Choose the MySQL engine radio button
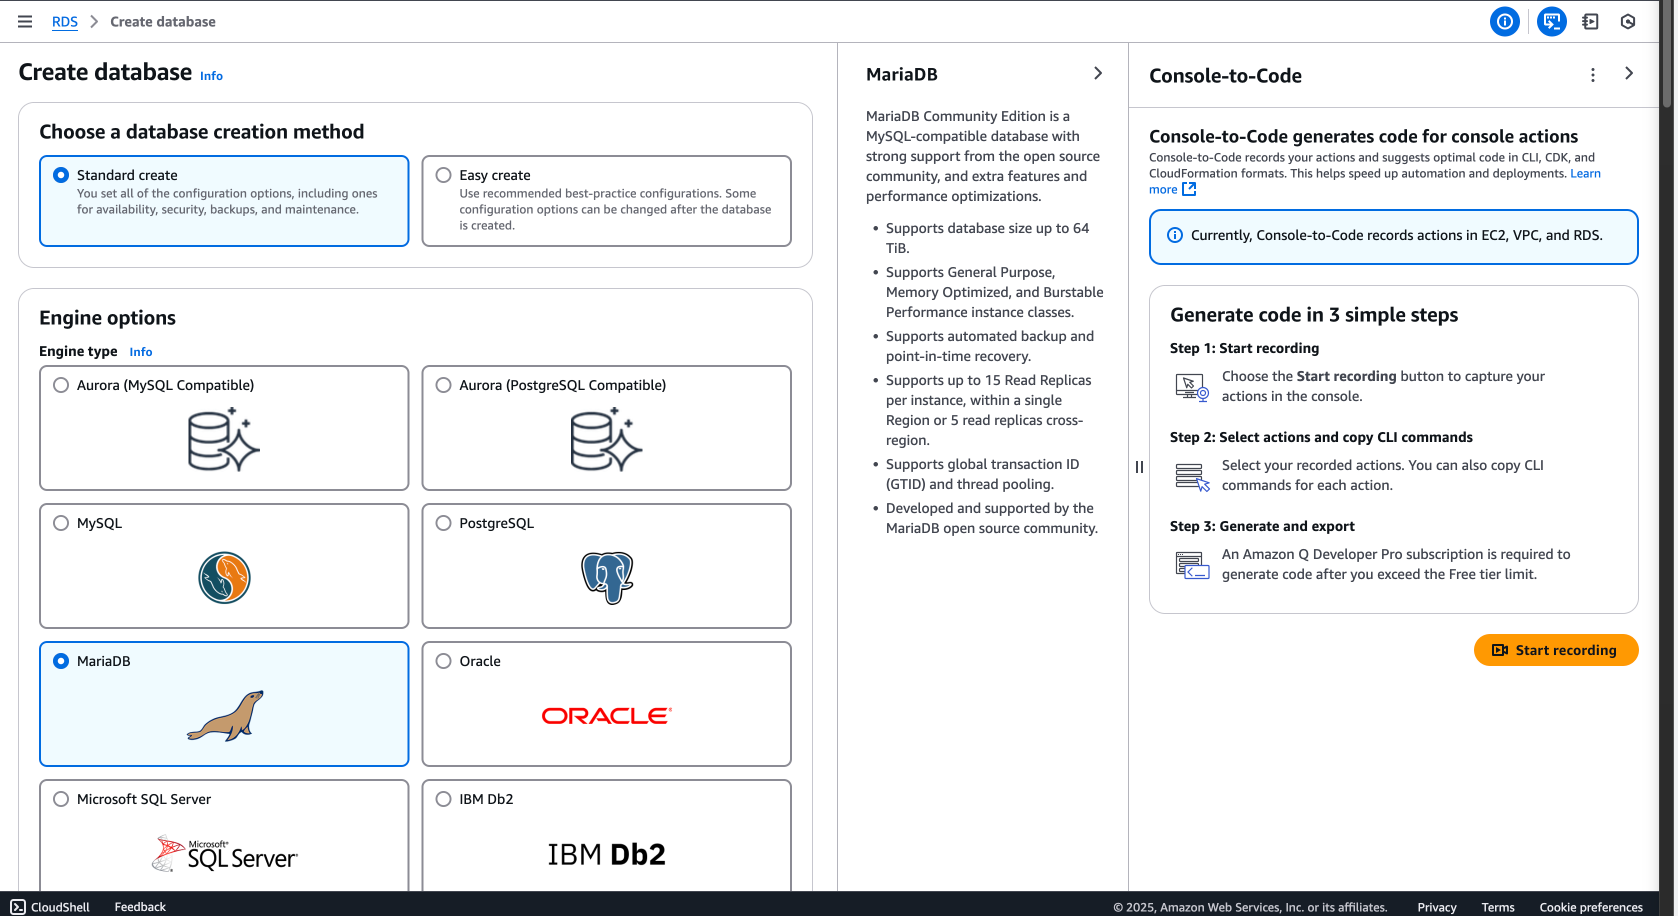Viewport: 1678px width, 916px height. (61, 523)
